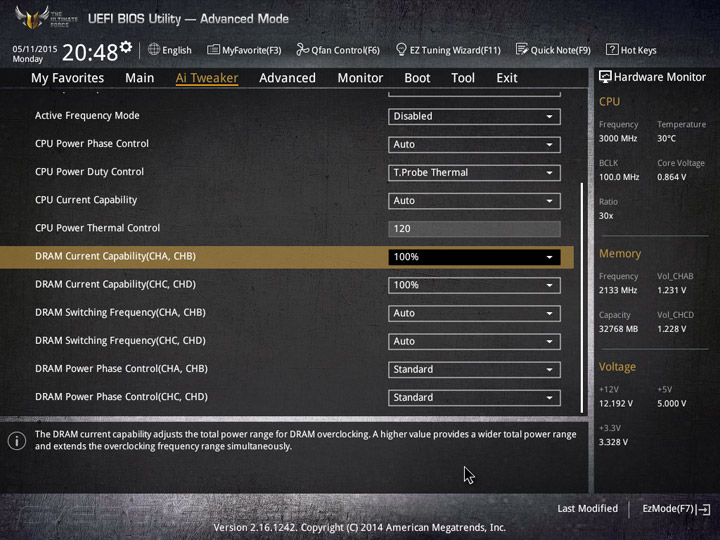The height and width of the screenshot is (540, 720).
Task: Click the Capacity 32768 MB value
Action: click(x=618, y=329)
